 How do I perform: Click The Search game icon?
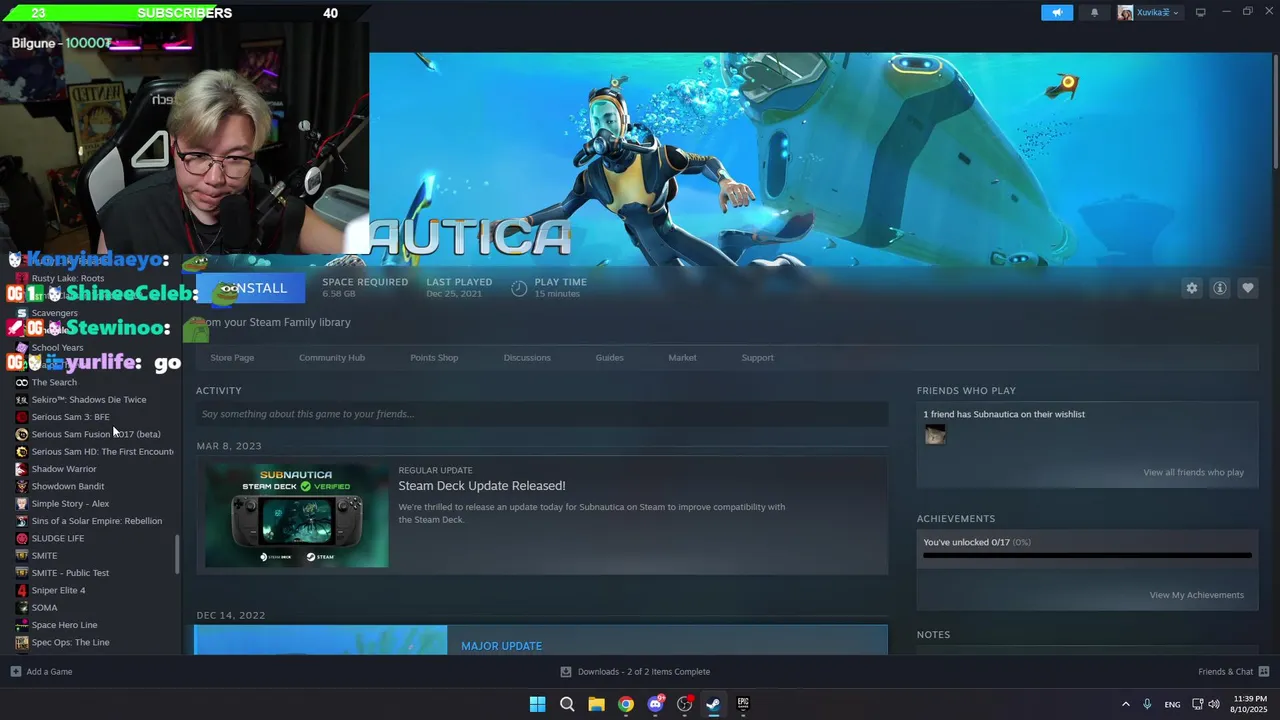22,382
